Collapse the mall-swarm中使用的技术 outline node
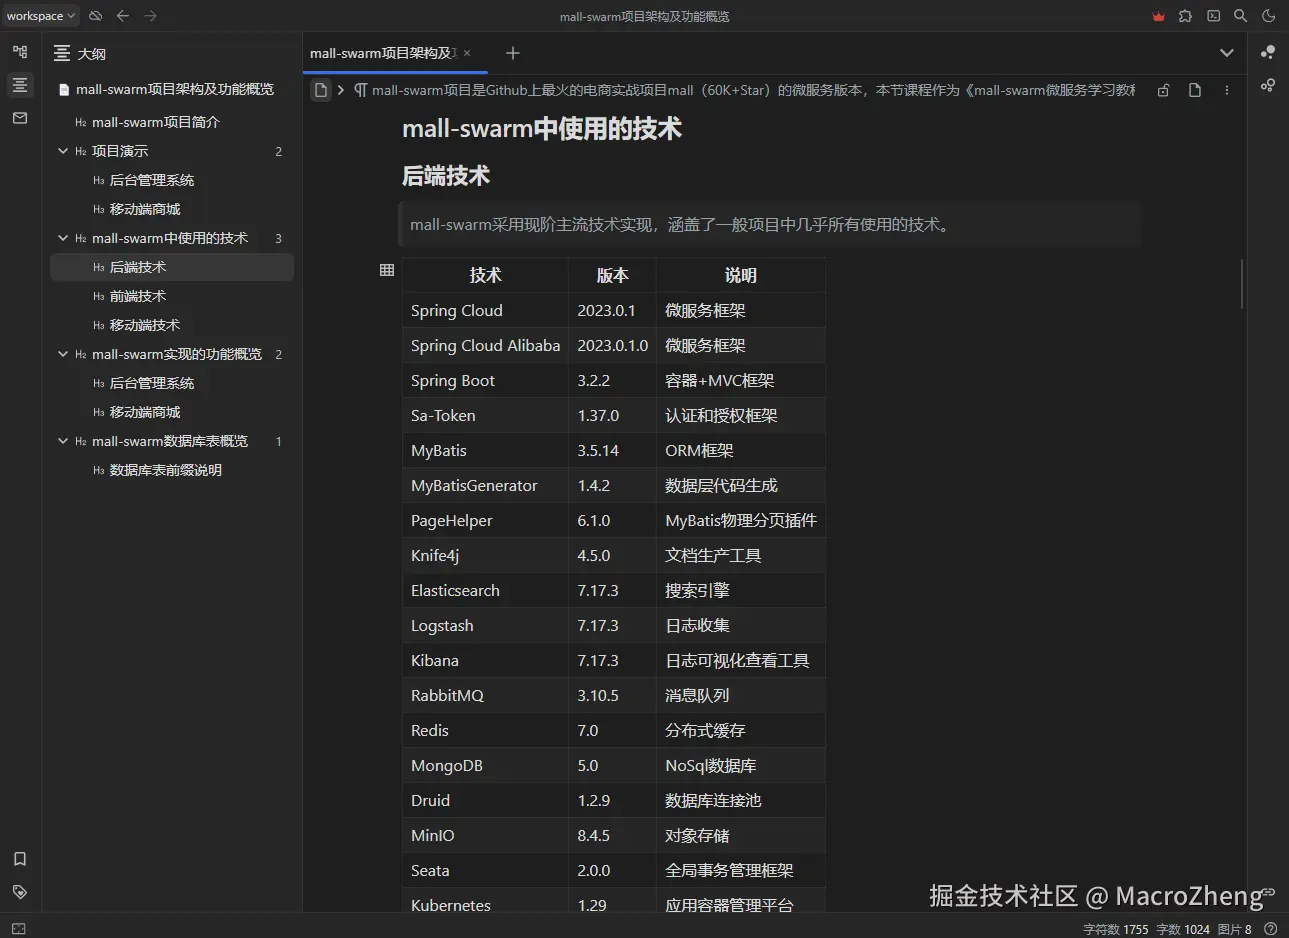 click(x=63, y=238)
